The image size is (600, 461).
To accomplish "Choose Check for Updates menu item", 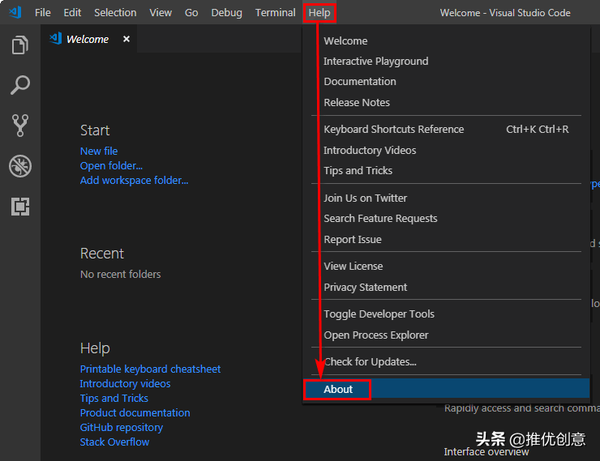I will (446, 362).
